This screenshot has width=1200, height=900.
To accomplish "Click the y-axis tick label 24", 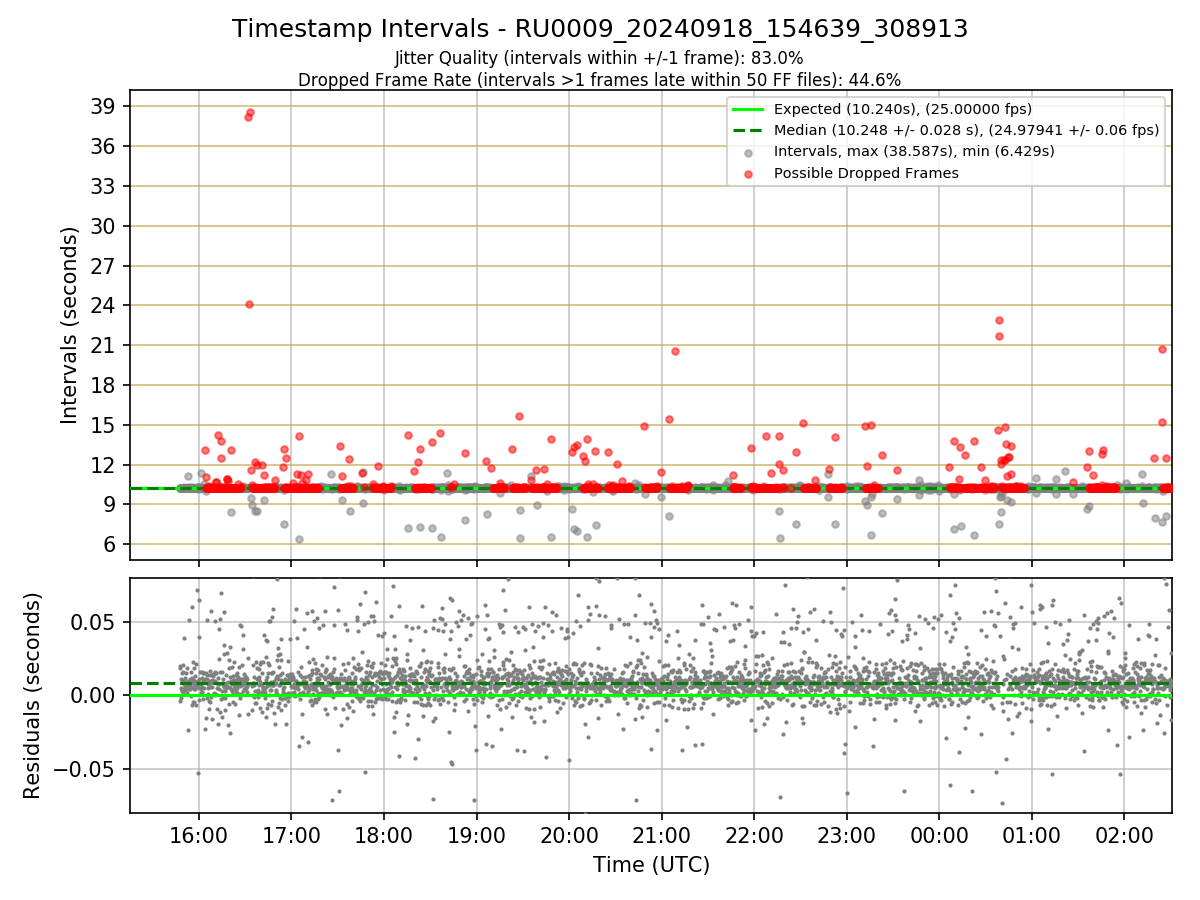I will tap(102, 305).
